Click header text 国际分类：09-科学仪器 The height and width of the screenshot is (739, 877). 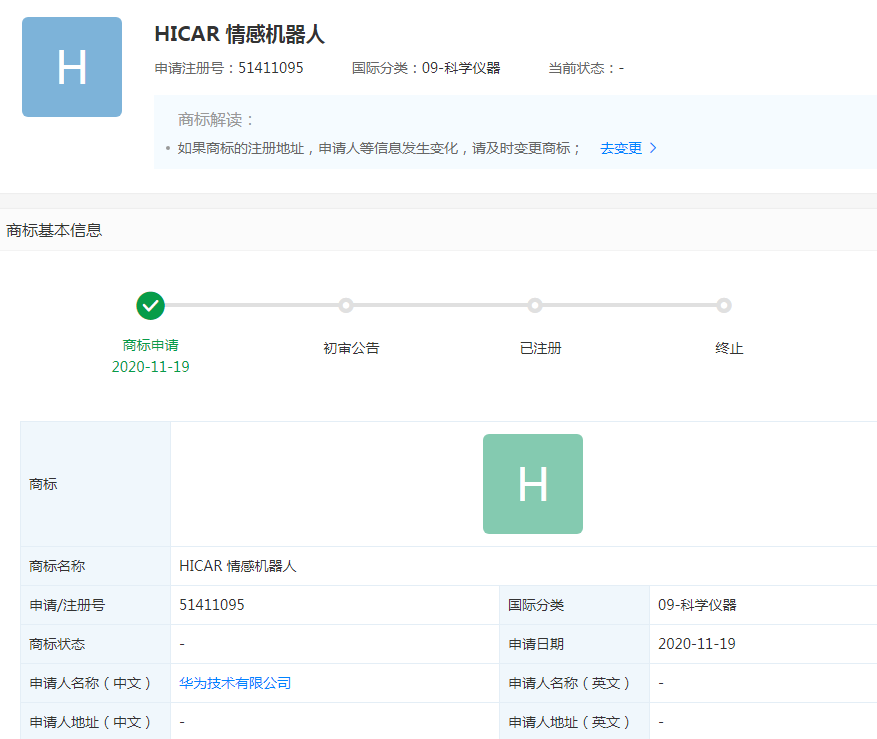tap(426, 68)
